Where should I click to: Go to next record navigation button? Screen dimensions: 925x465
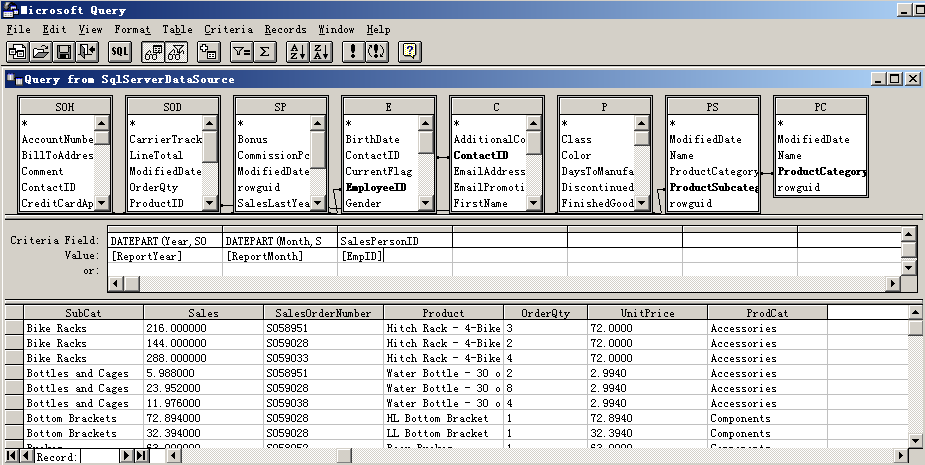(127, 456)
